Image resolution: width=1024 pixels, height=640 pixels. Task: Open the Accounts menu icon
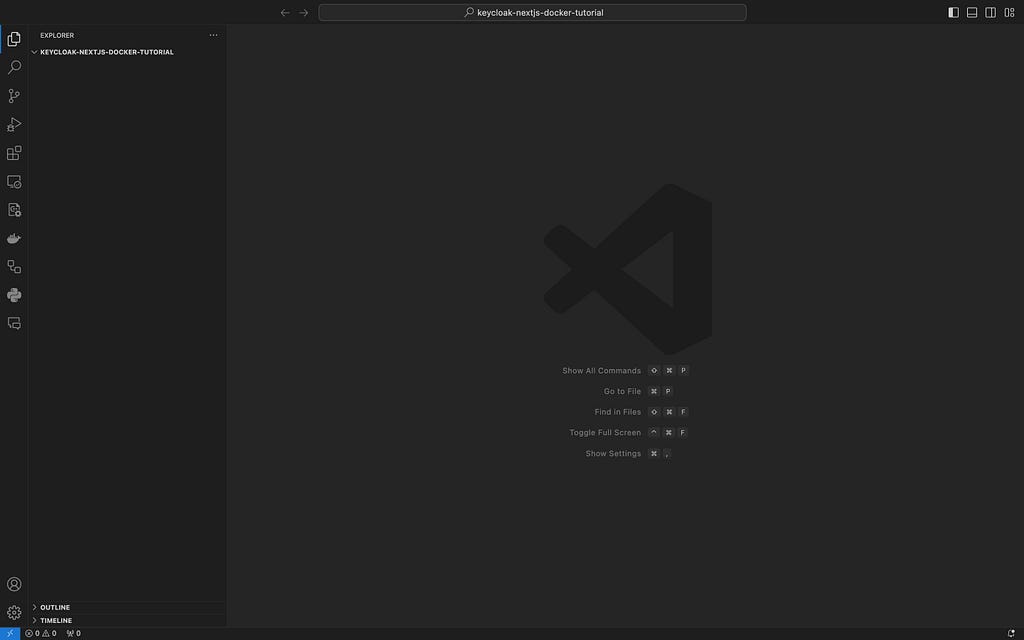14,584
